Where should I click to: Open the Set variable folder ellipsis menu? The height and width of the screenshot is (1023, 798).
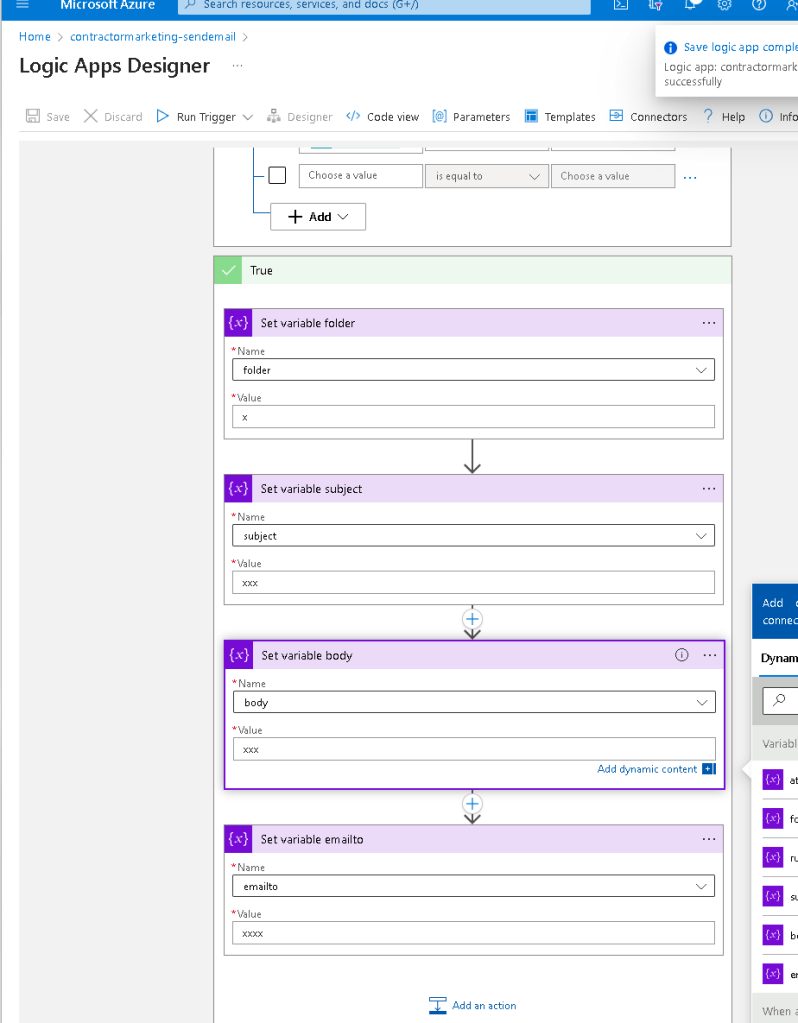point(709,323)
